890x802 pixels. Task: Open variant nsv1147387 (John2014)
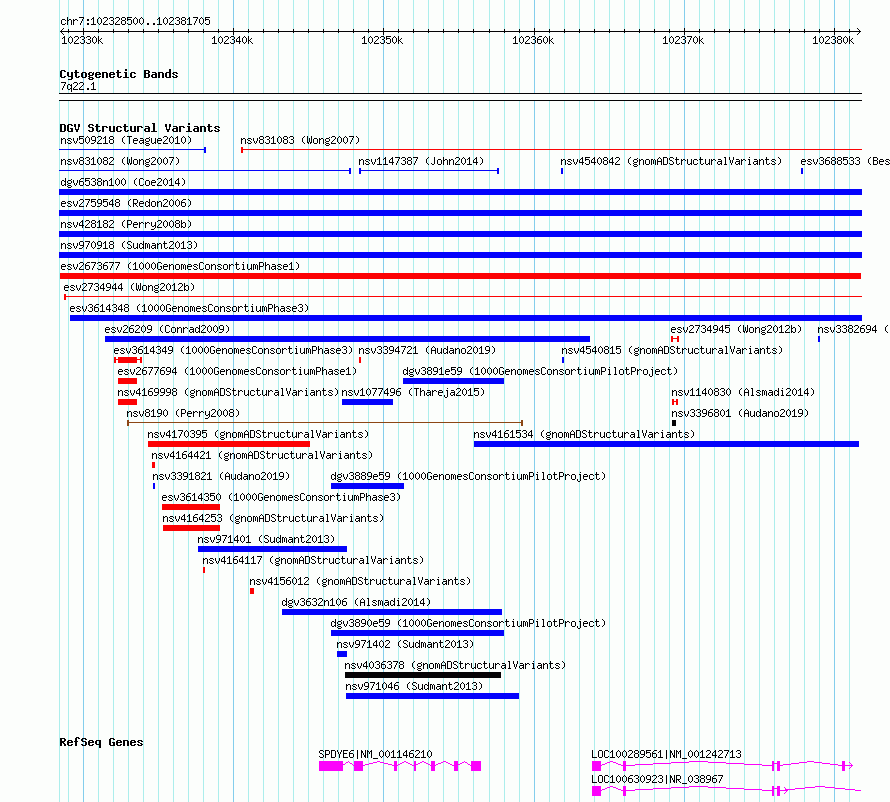421,161
